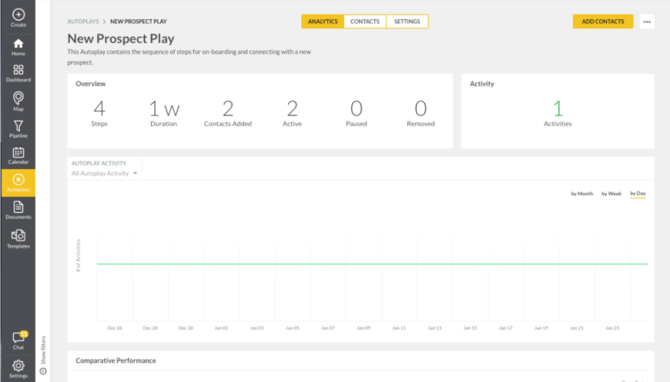This screenshot has height=382, width=670.
Task: Click the green activity line in chart
Action: coord(372,264)
